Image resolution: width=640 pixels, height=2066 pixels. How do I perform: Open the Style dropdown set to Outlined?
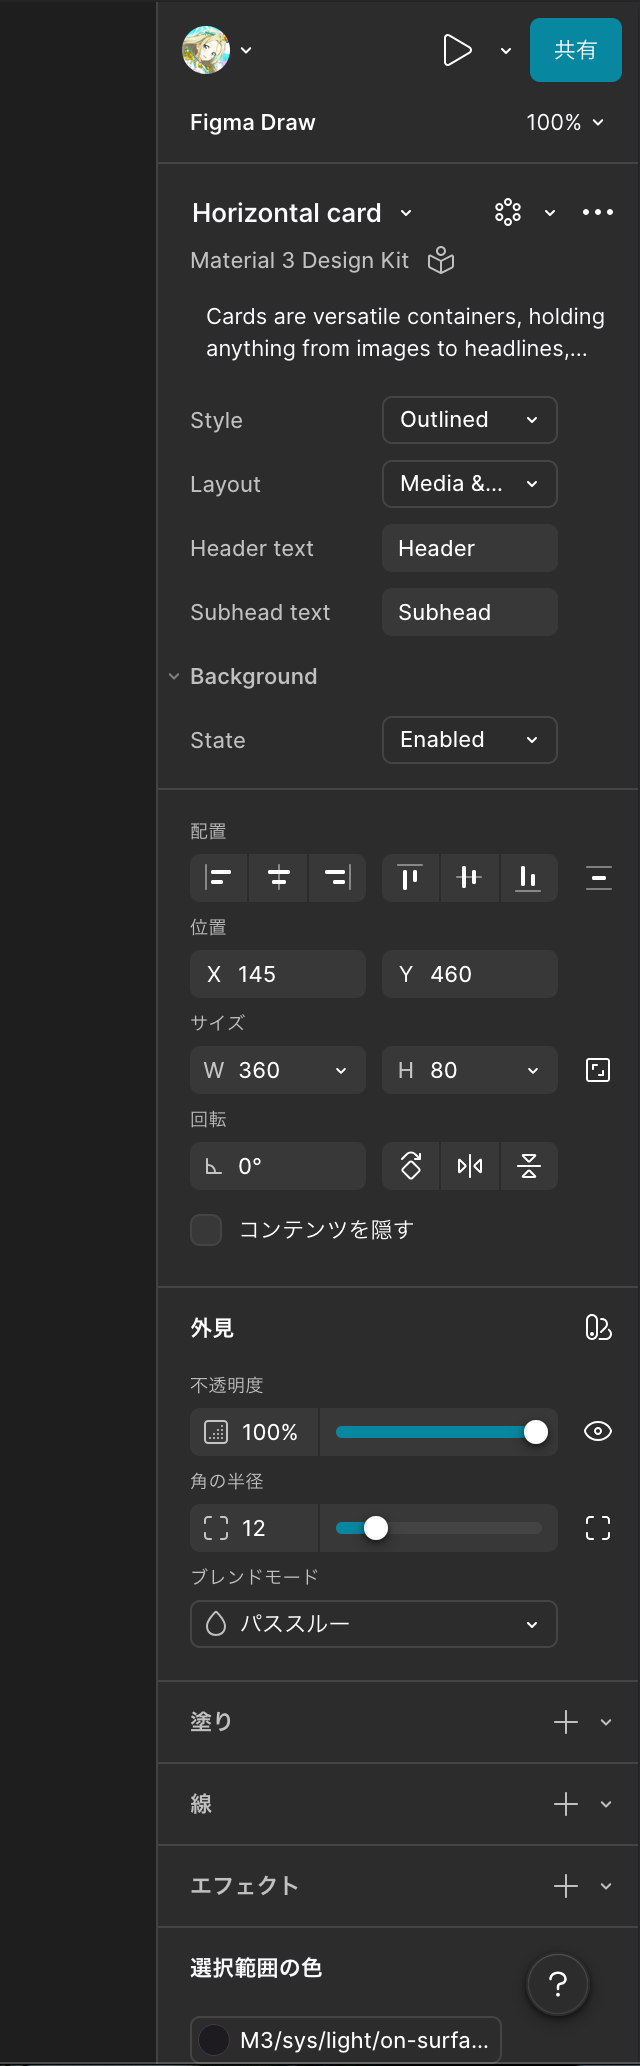click(469, 420)
